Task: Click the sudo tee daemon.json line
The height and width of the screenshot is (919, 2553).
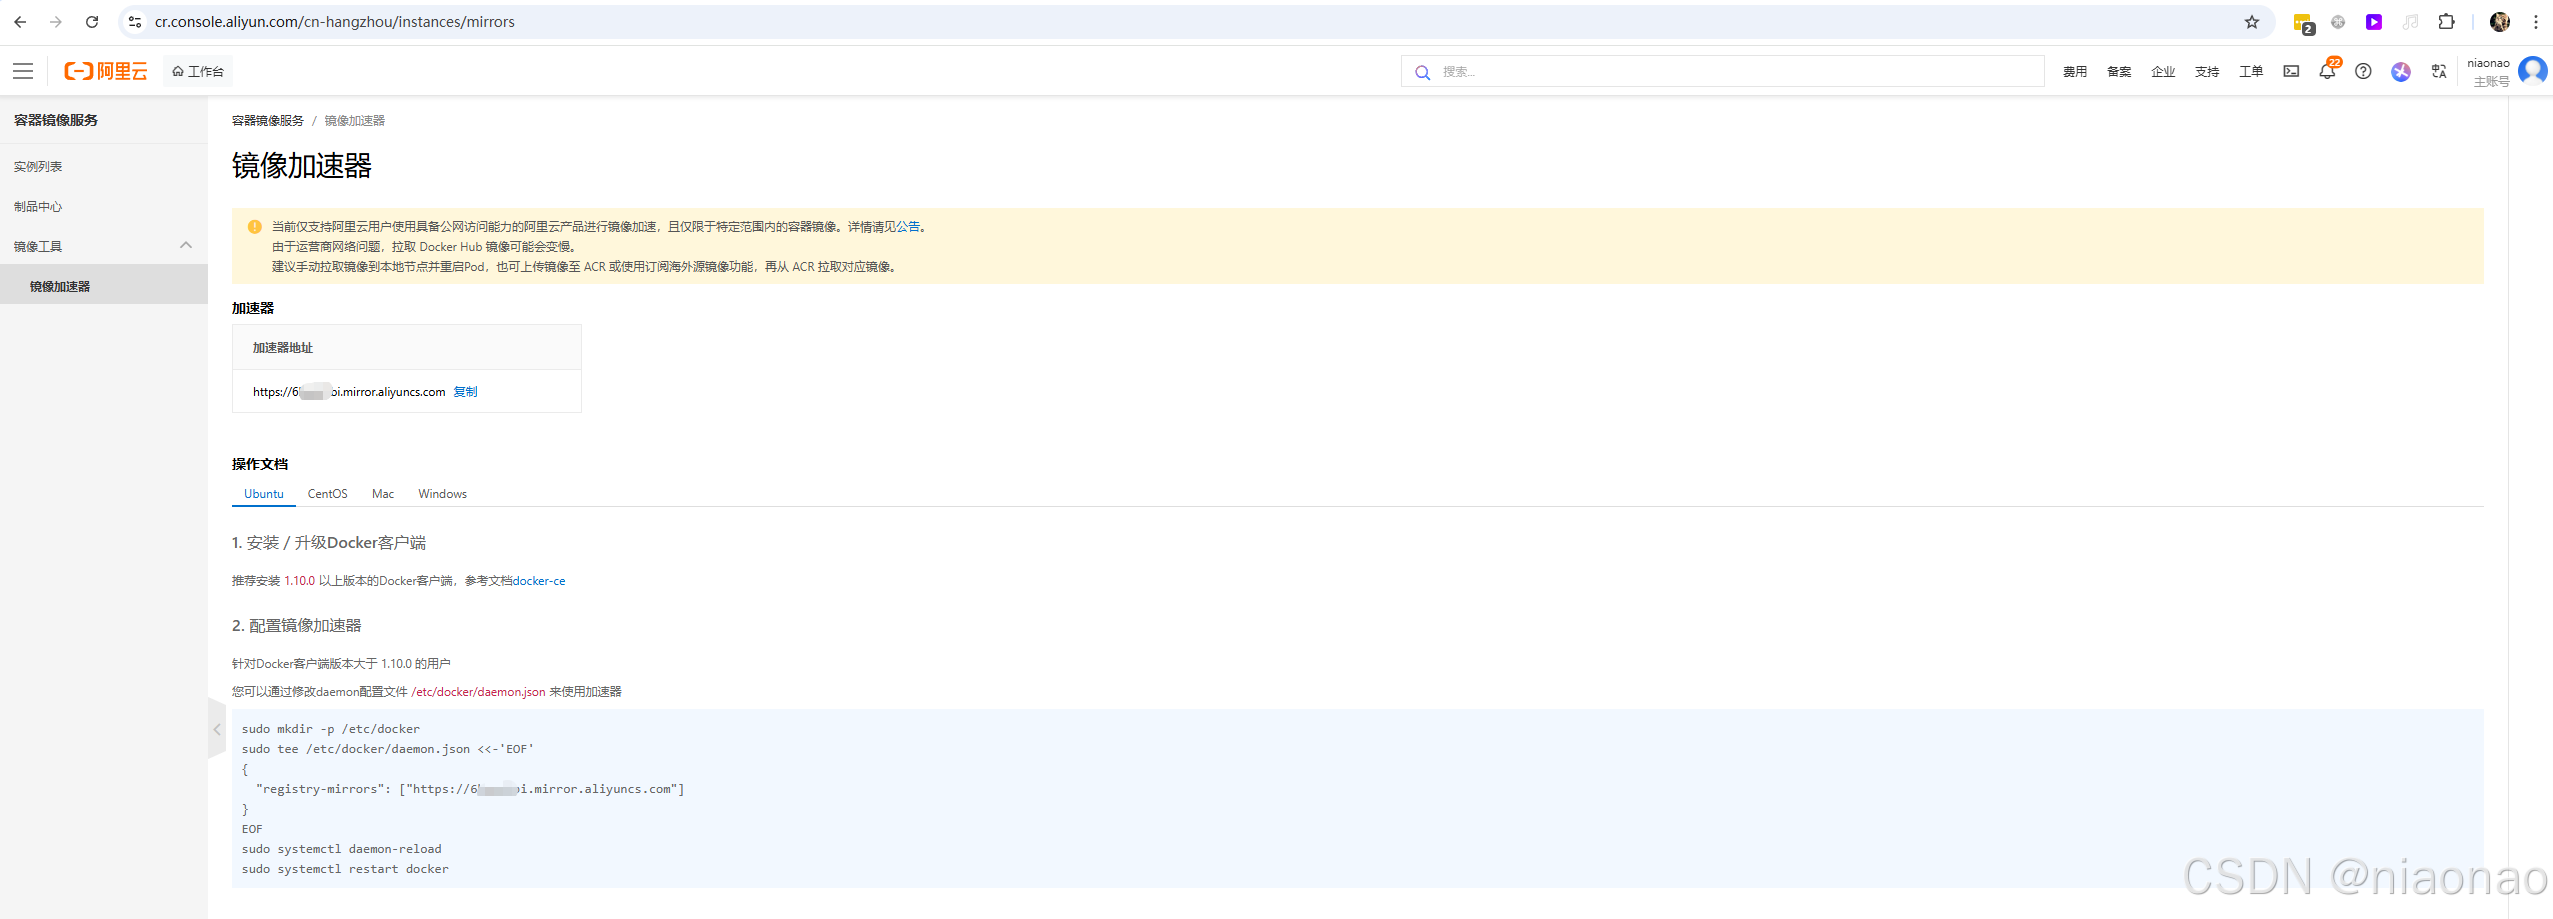Action: (x=388, y=749)
